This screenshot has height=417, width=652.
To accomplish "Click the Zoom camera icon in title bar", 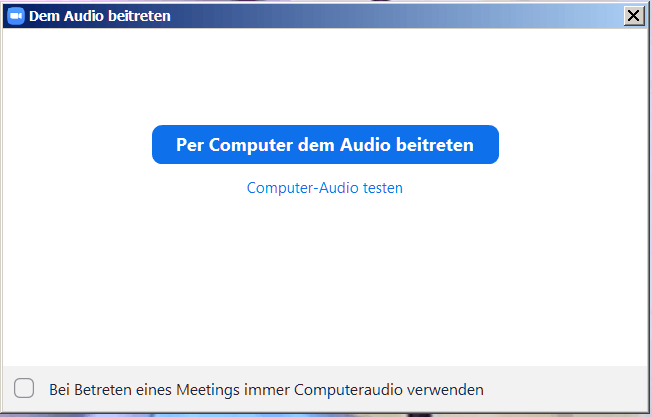I will pos(15,16).
